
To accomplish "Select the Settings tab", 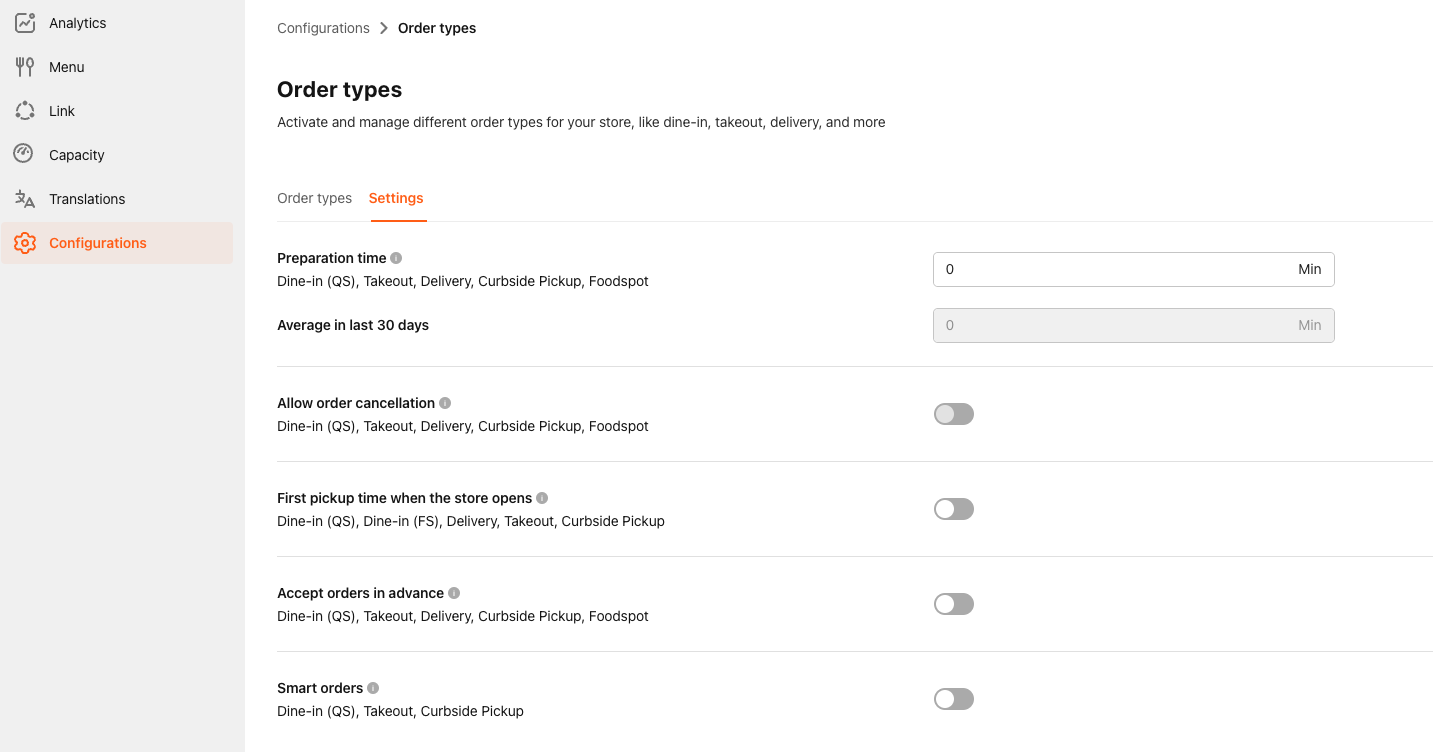I will point(396,198).
